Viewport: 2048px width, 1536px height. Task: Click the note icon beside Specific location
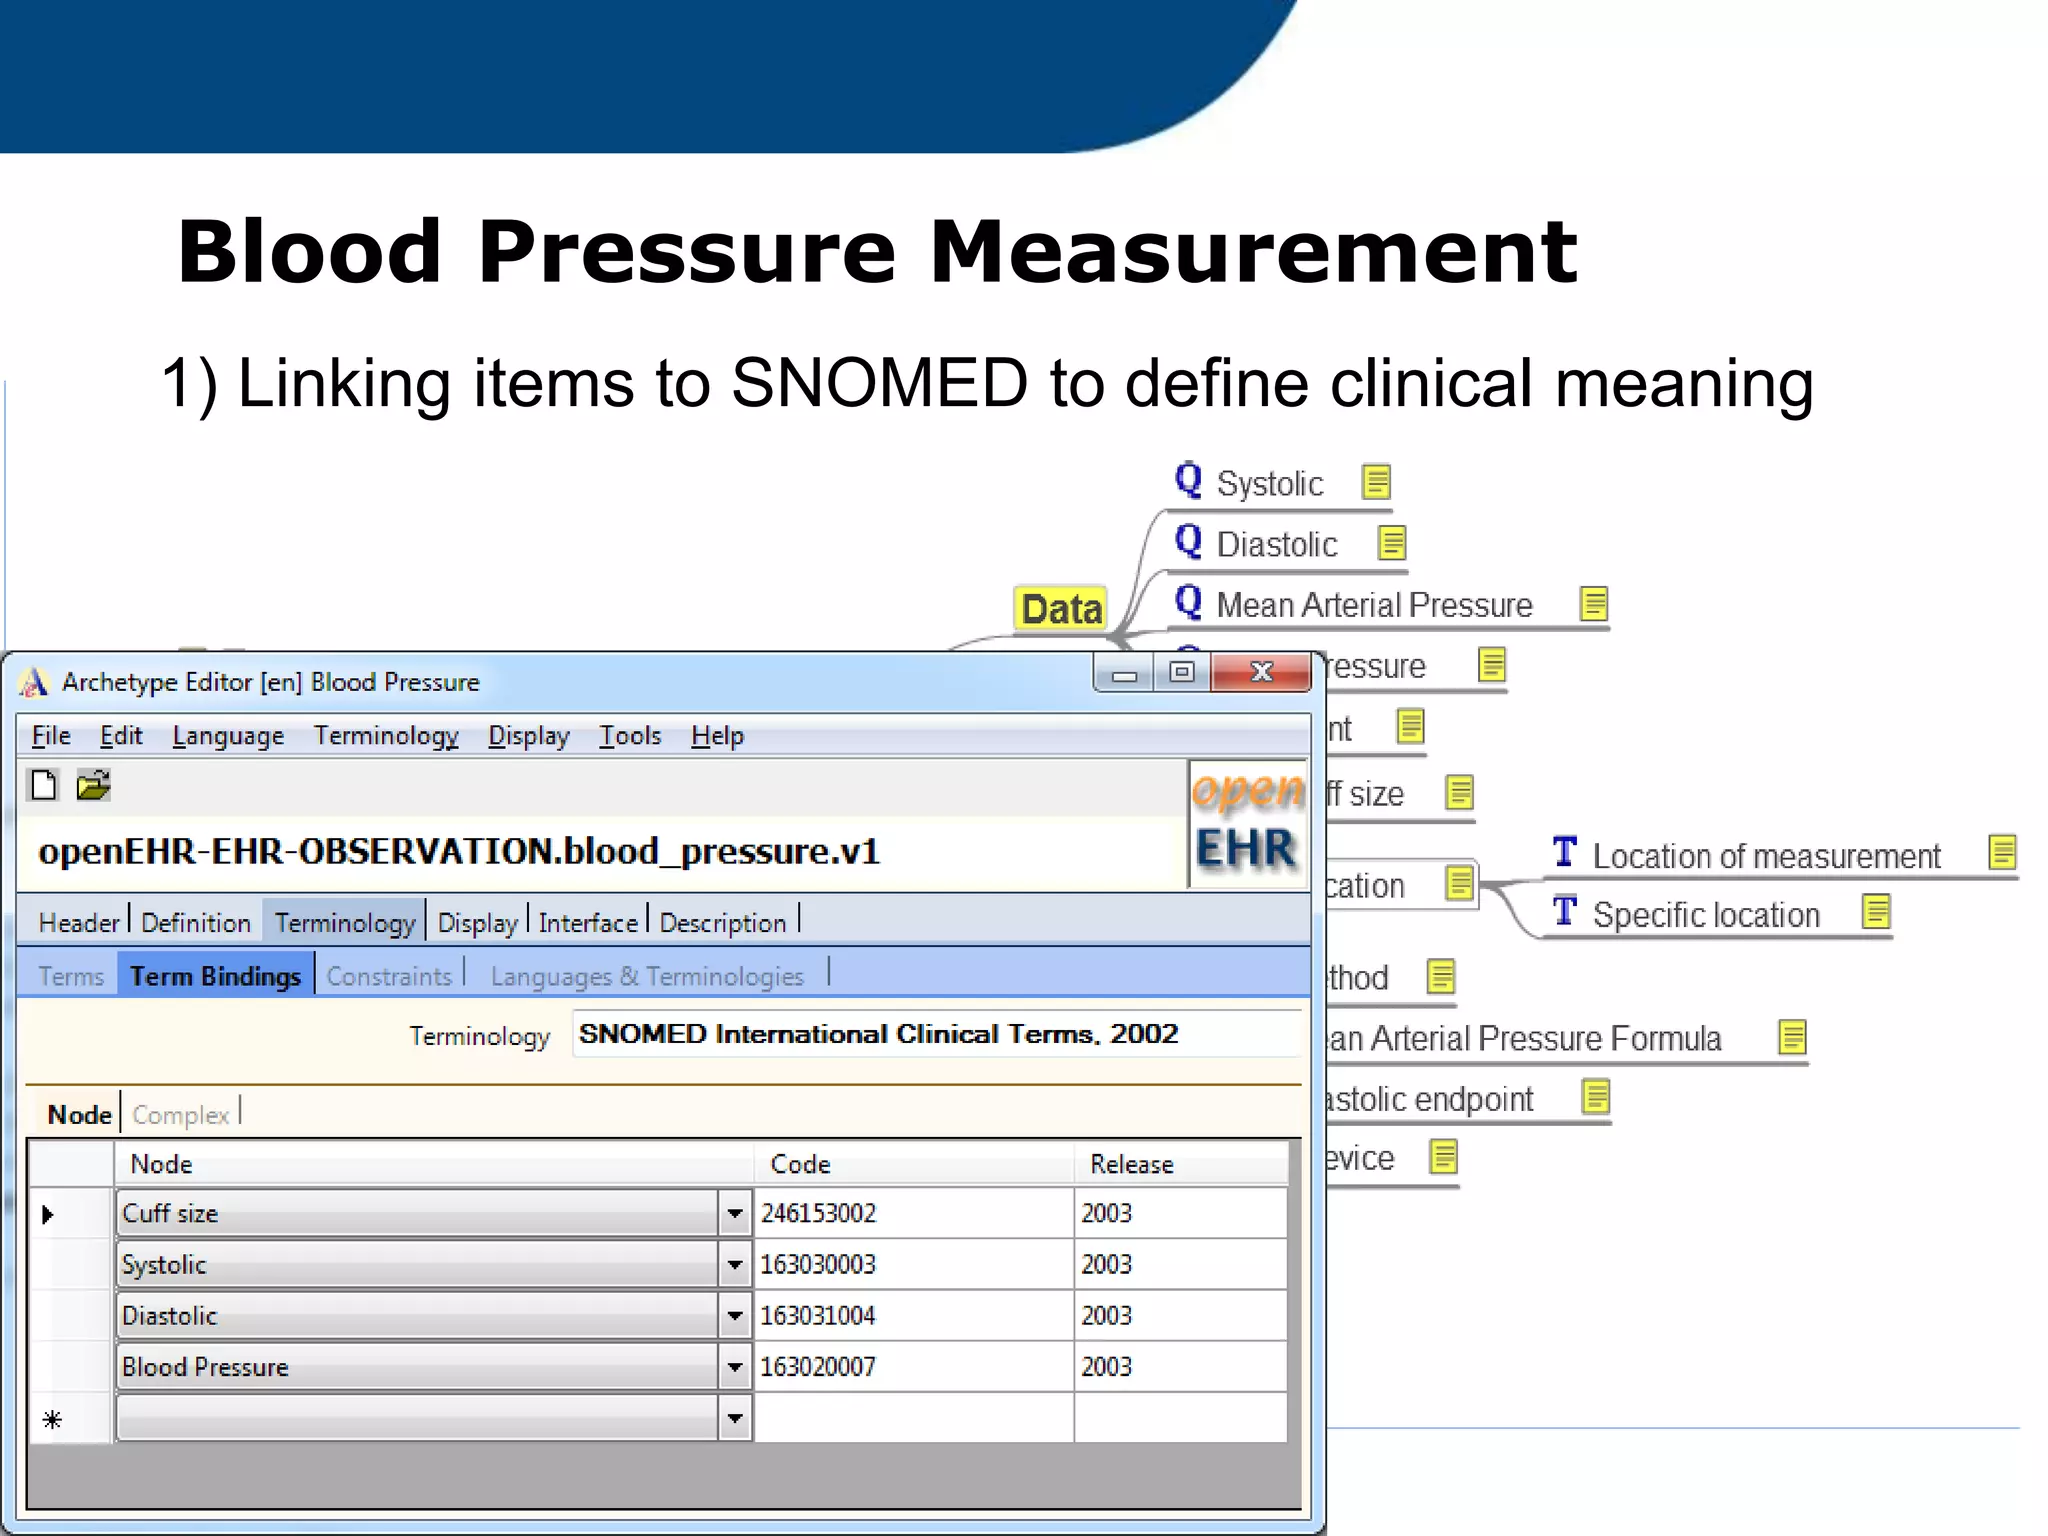1877,911
